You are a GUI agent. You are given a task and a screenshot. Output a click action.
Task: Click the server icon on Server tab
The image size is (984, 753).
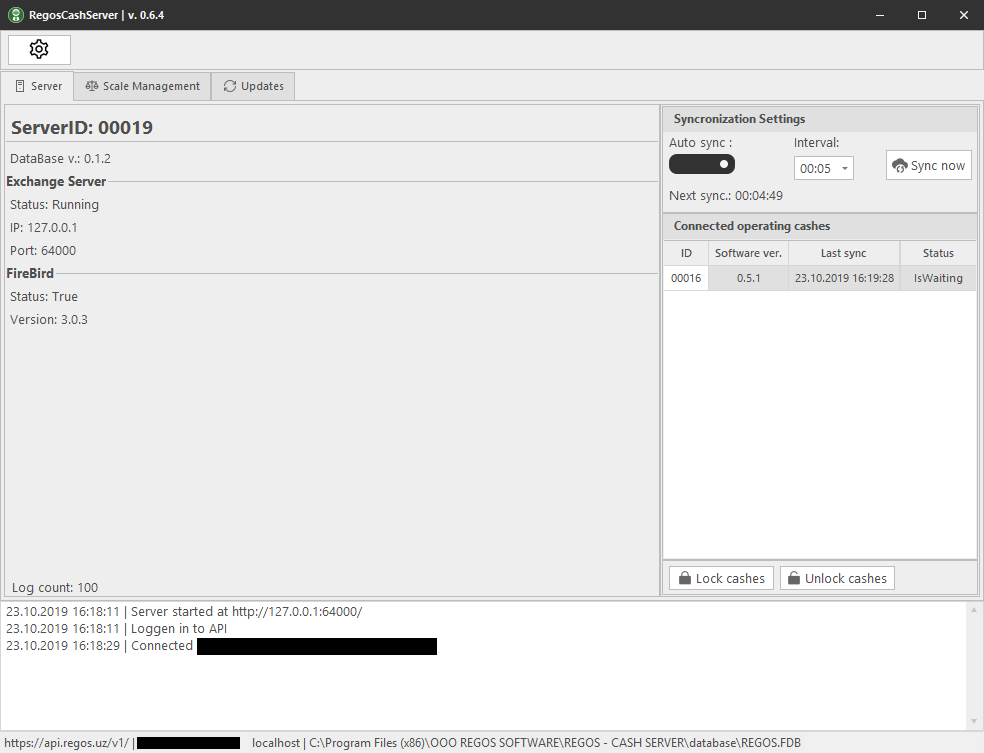19,86
